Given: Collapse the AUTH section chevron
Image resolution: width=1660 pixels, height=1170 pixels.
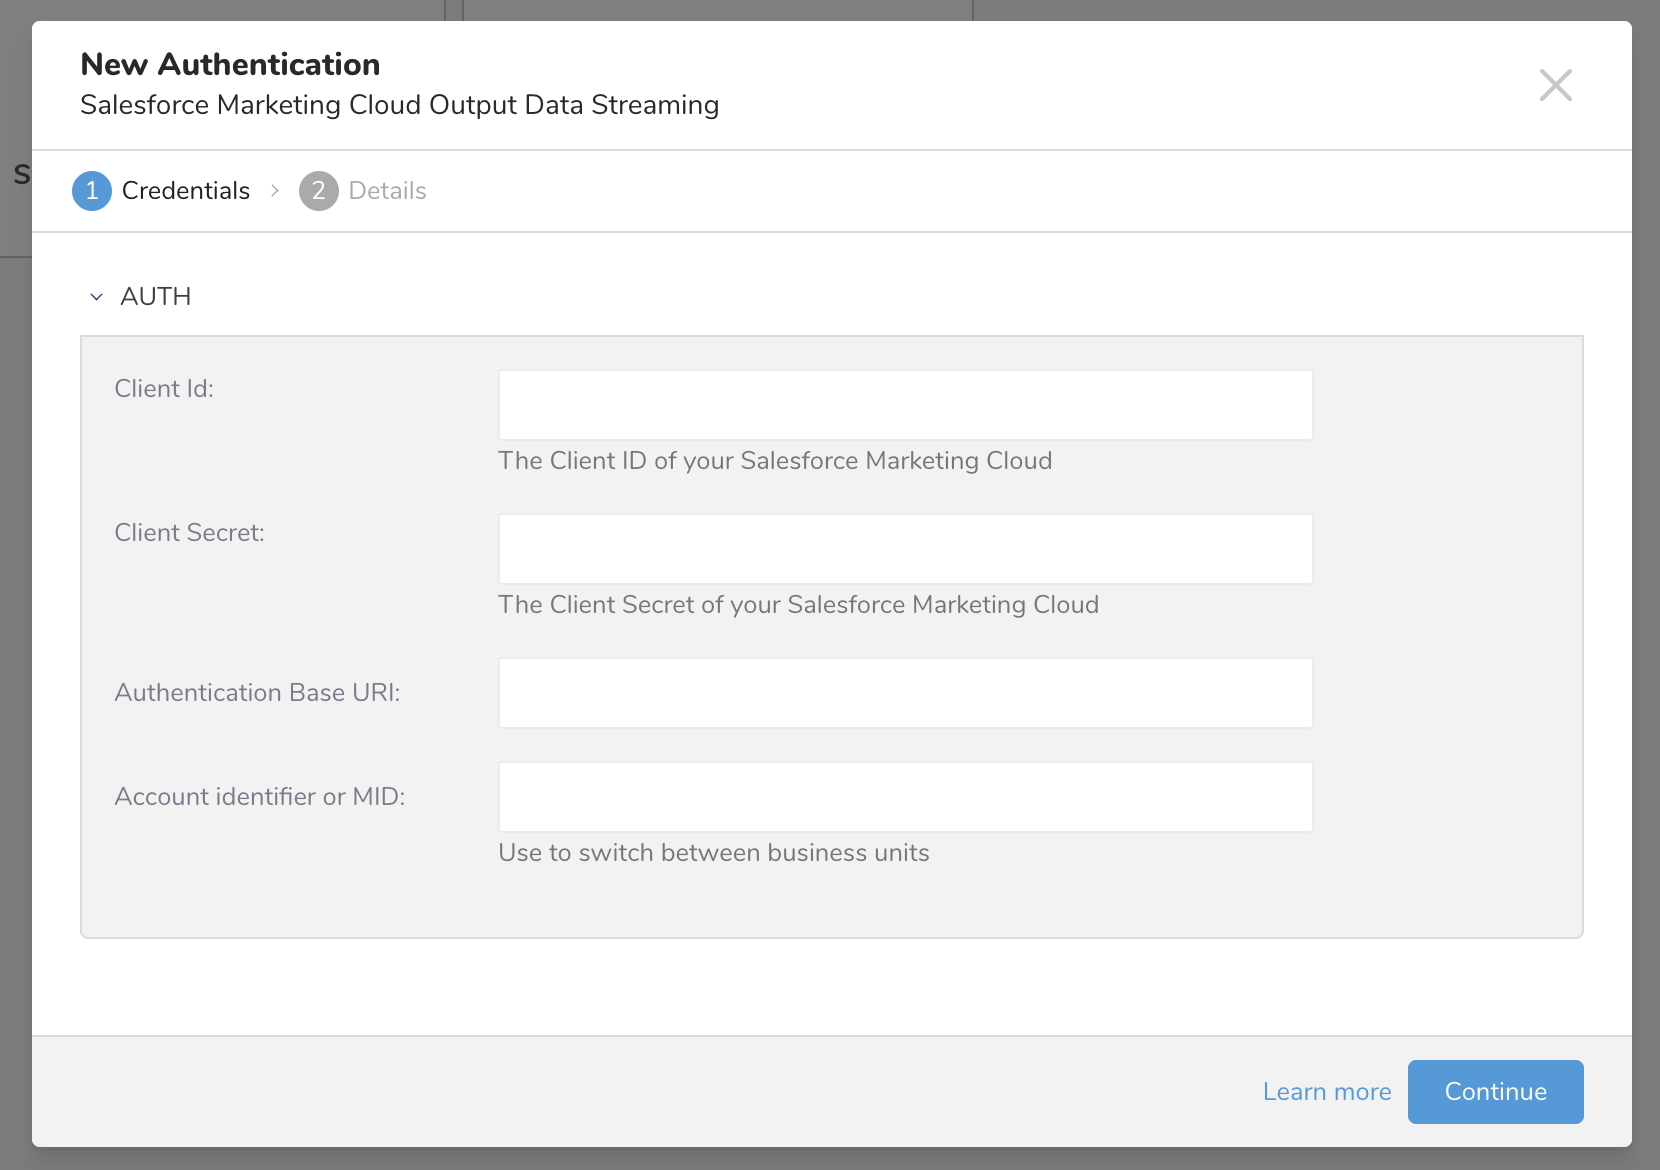Looking at the screenshot, I should tap(97, 297).
